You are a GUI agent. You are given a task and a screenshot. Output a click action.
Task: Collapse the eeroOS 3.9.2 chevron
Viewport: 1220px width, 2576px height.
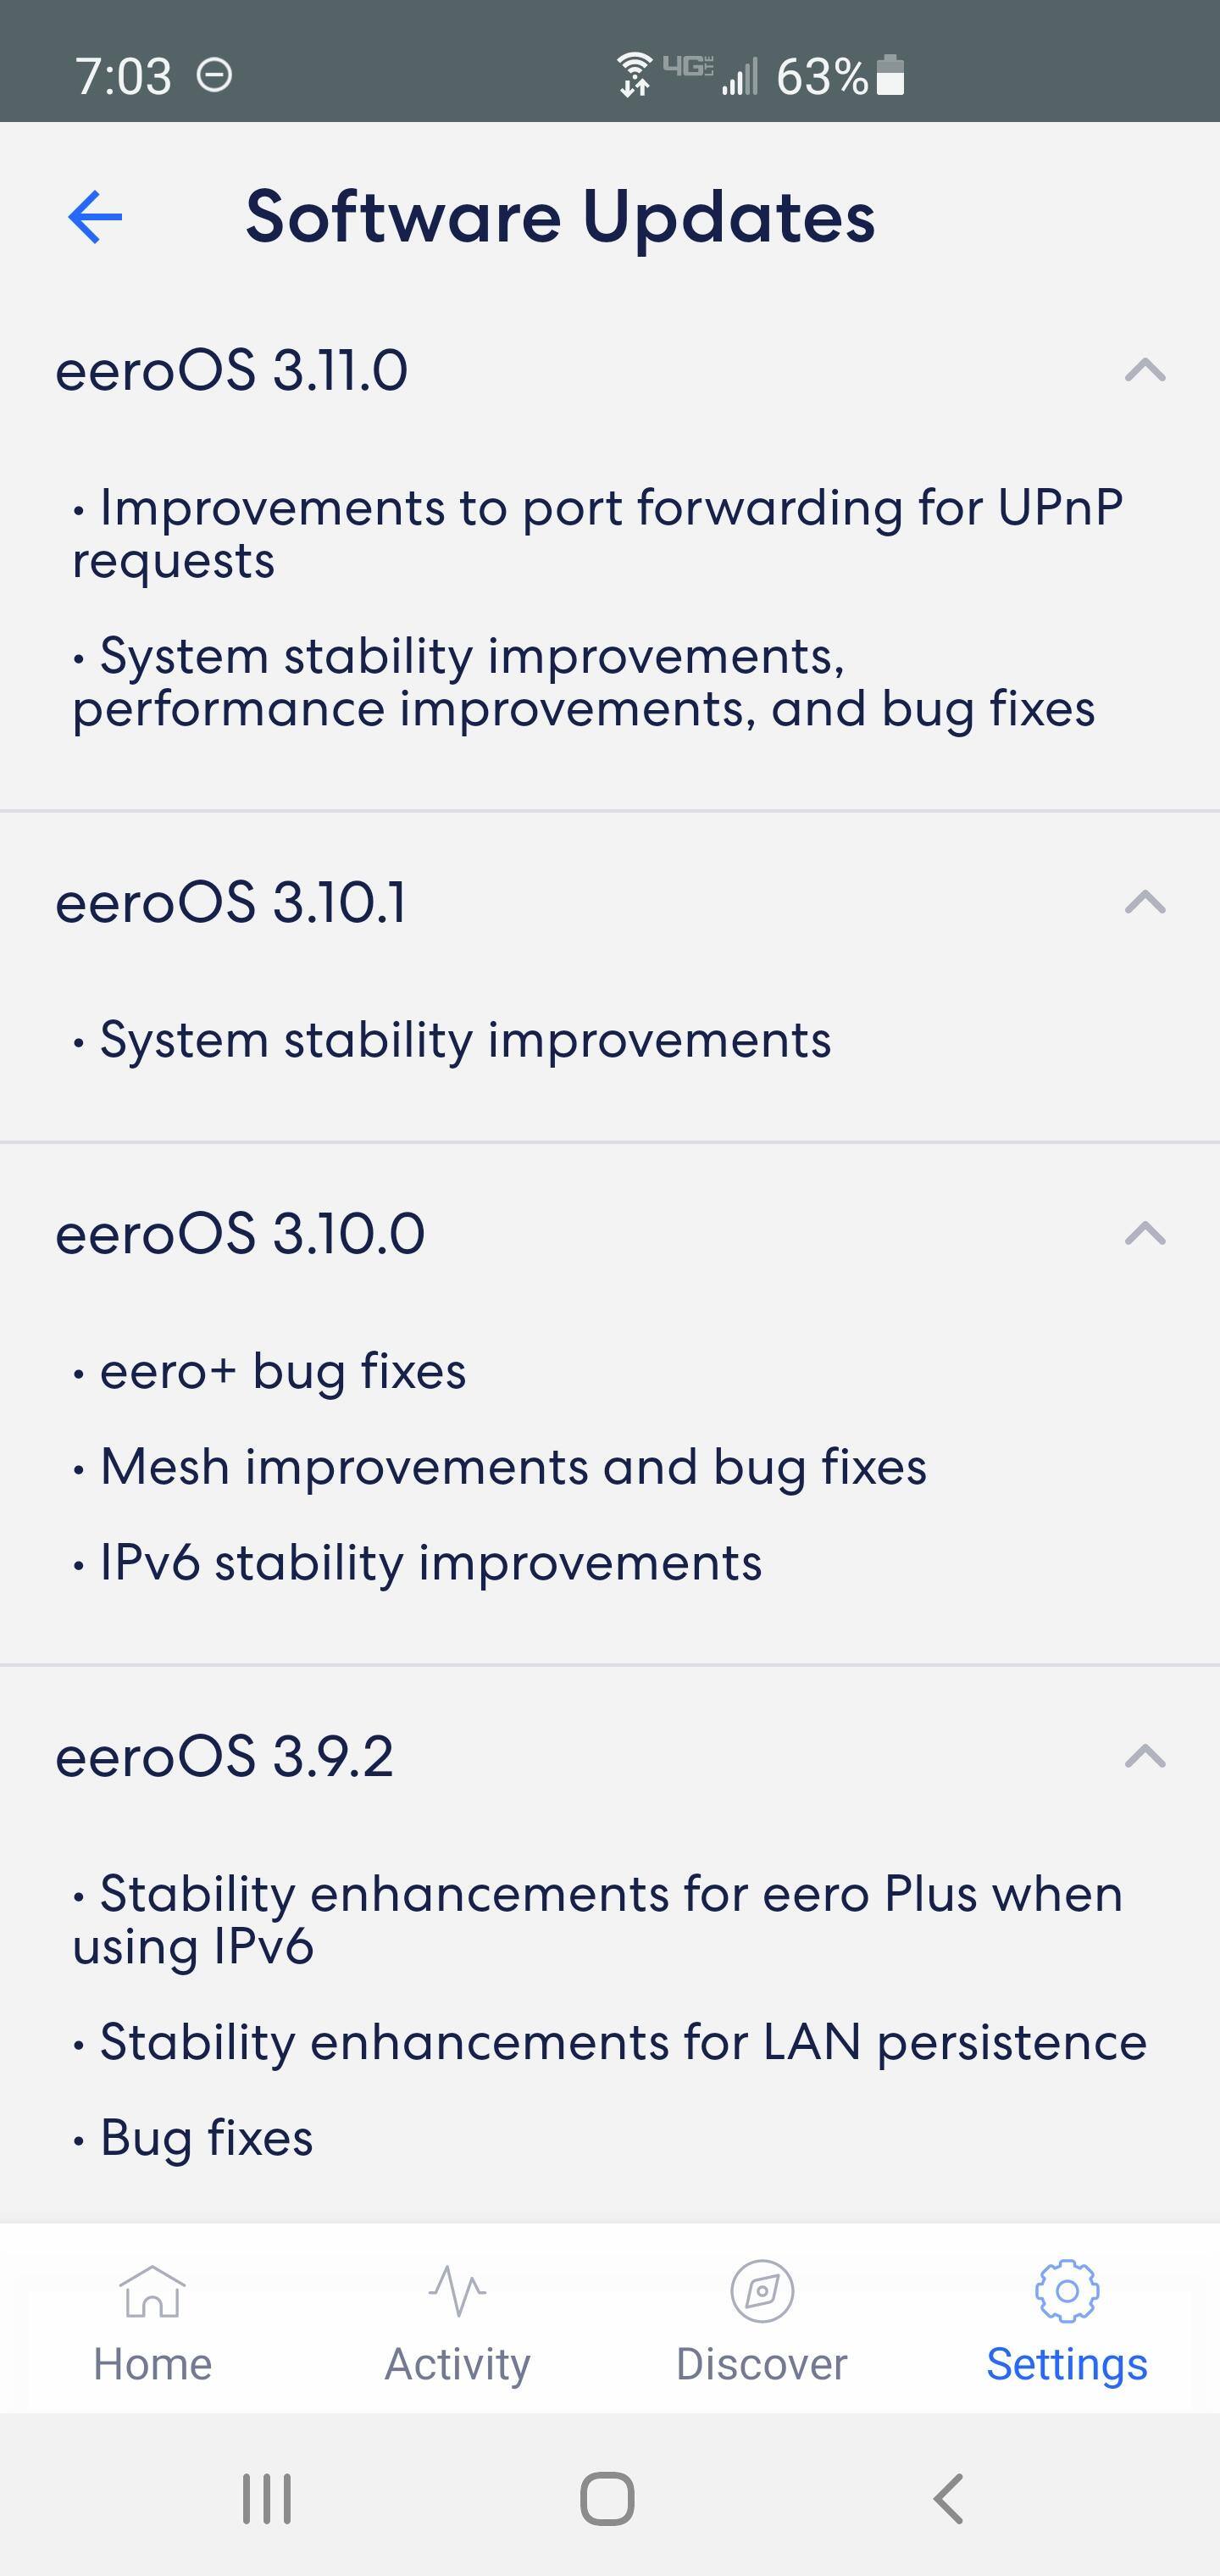[x=1145, y=1756]
